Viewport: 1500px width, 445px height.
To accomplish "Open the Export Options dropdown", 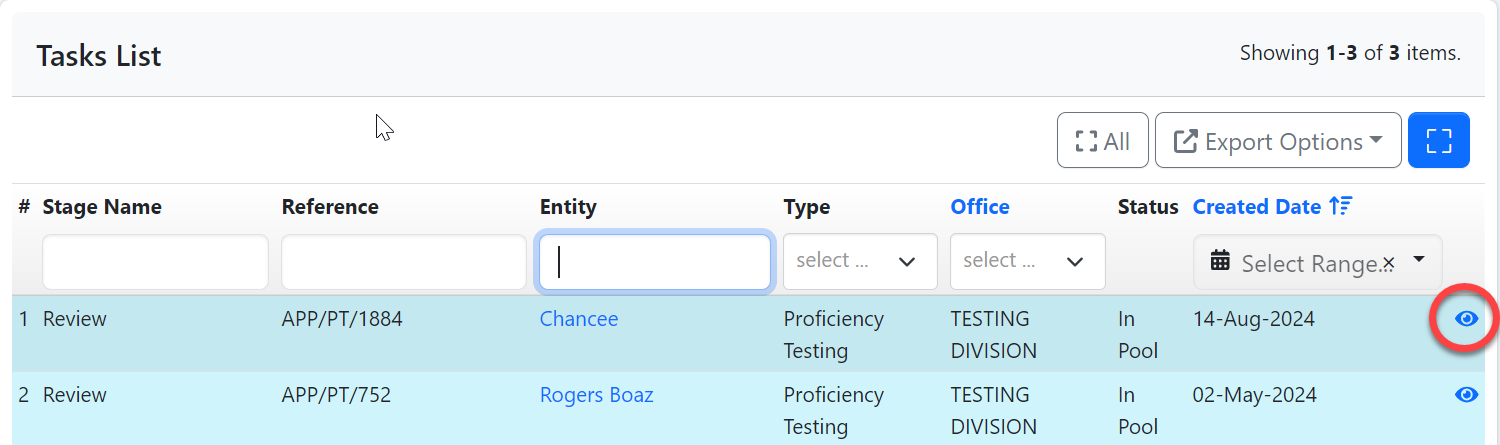I will pyautogui.click(x=1277, y=141).
